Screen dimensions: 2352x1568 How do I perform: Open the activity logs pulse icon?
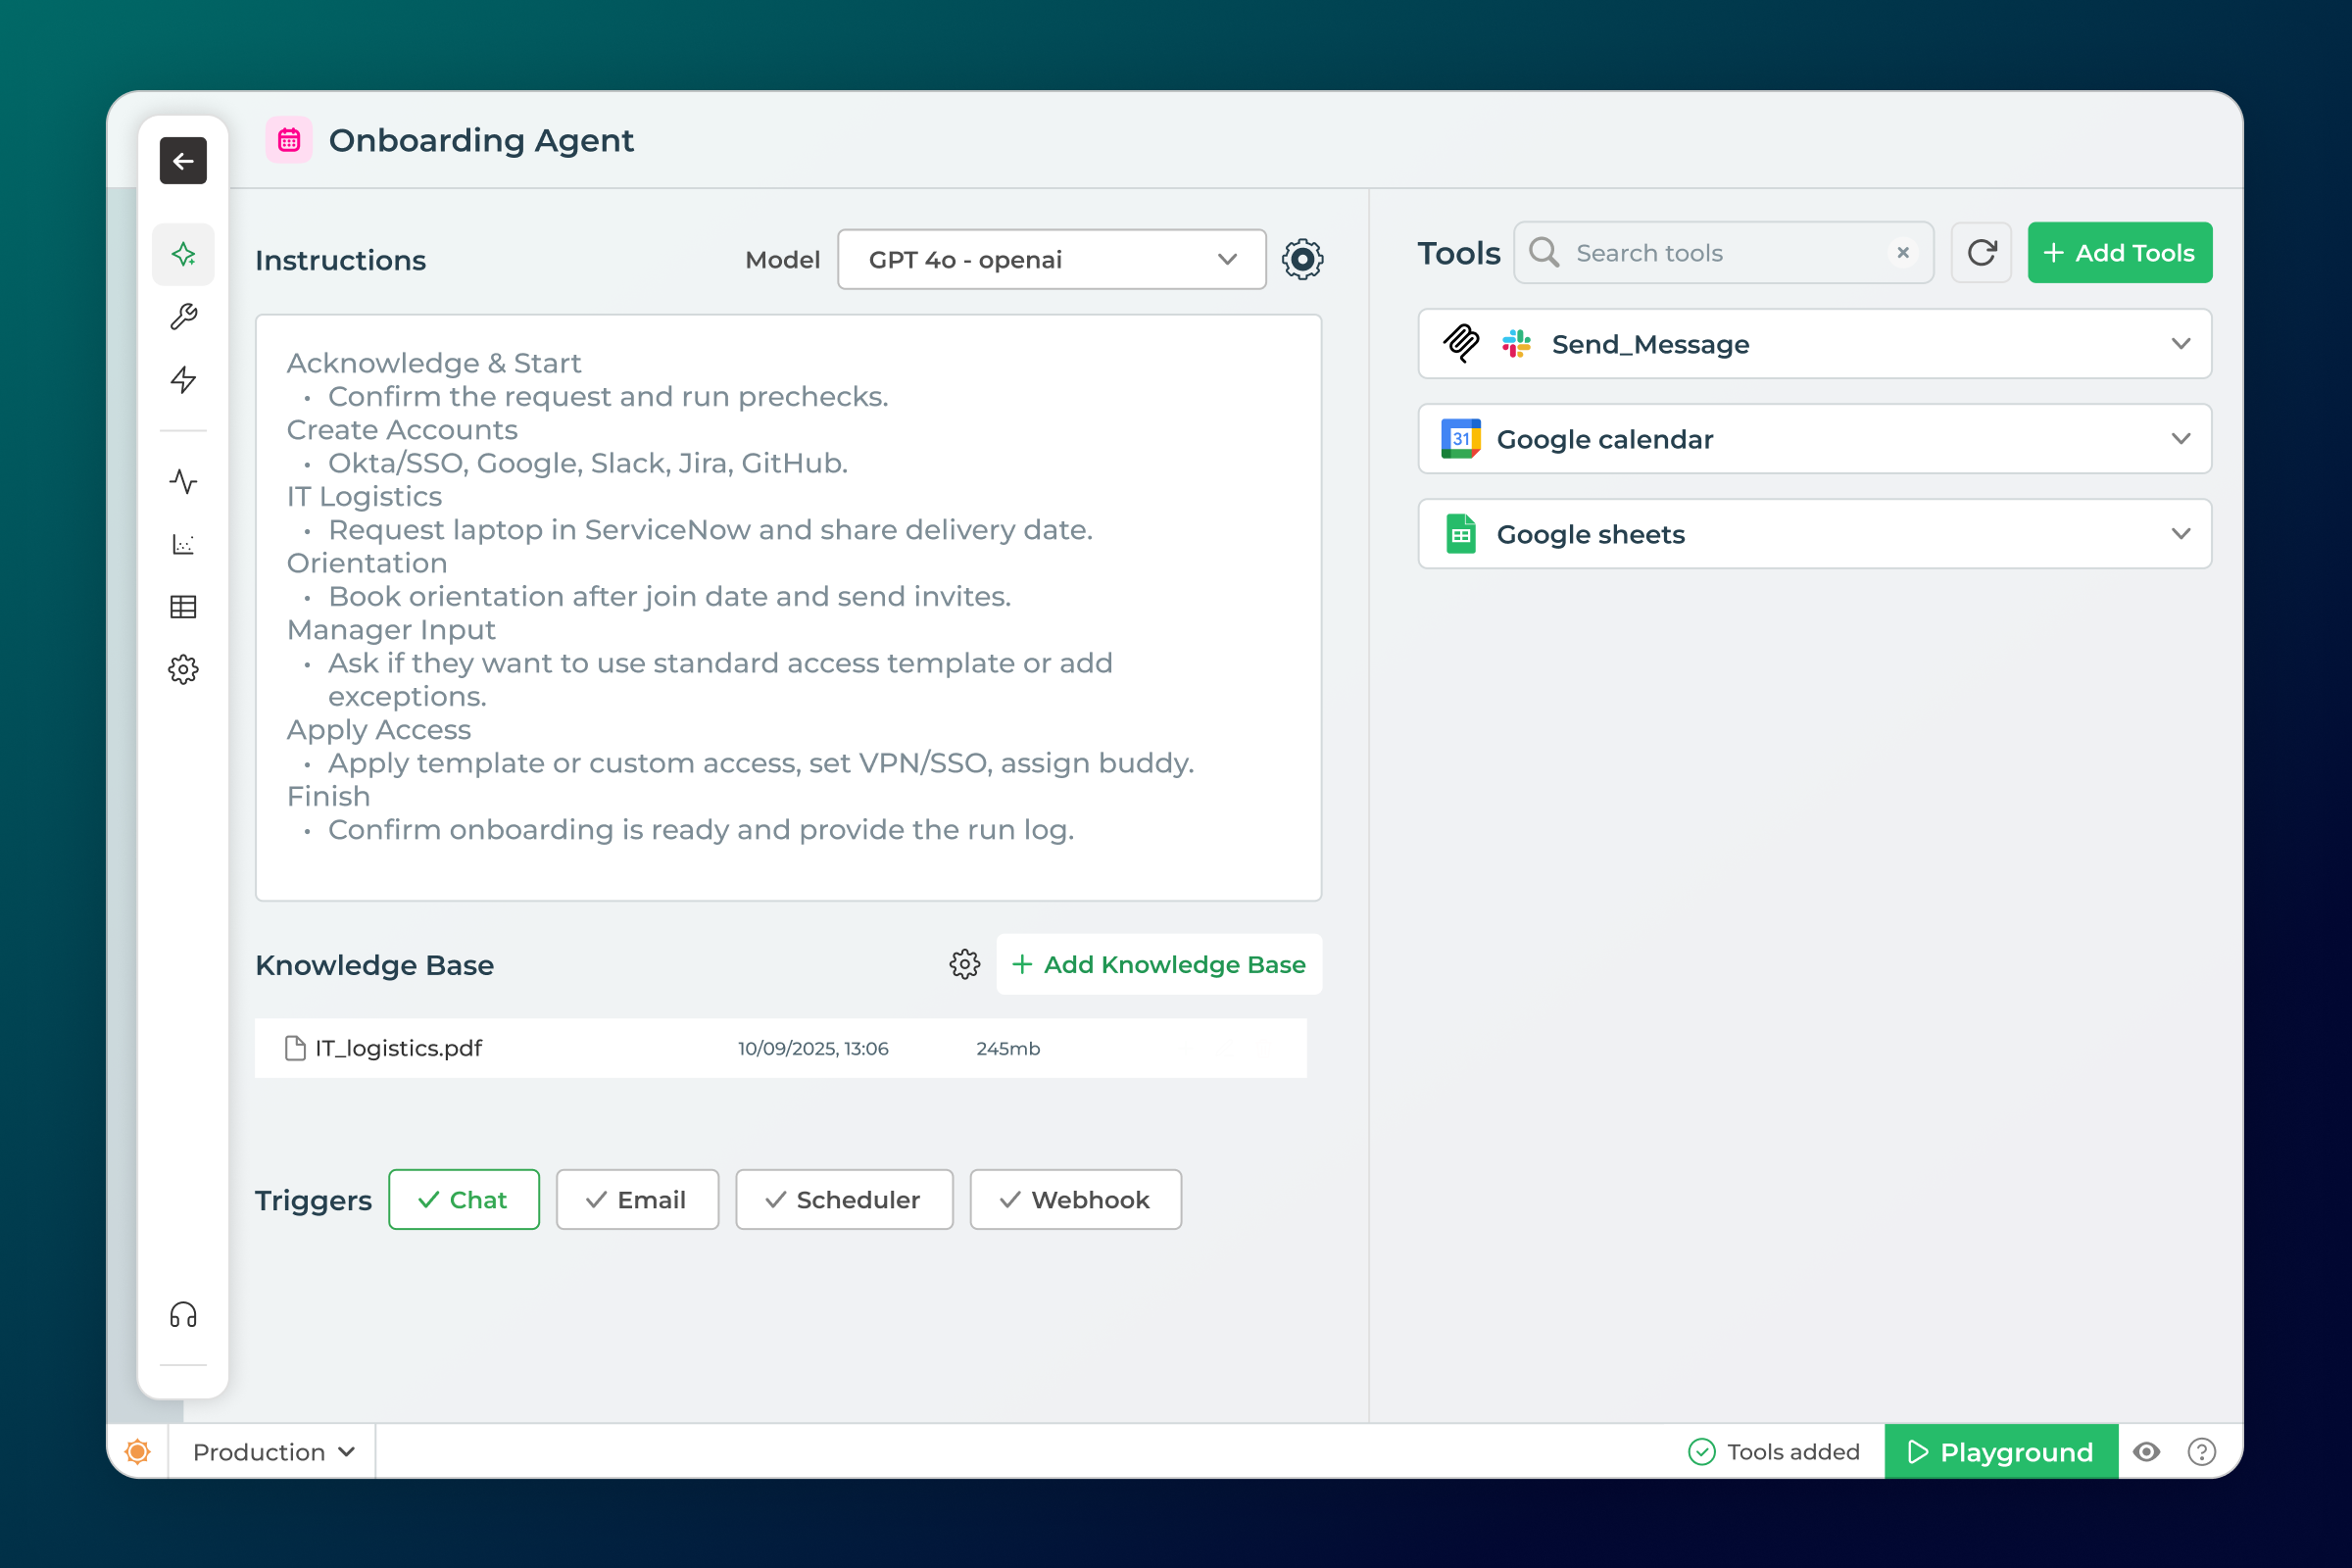point(183,481)
